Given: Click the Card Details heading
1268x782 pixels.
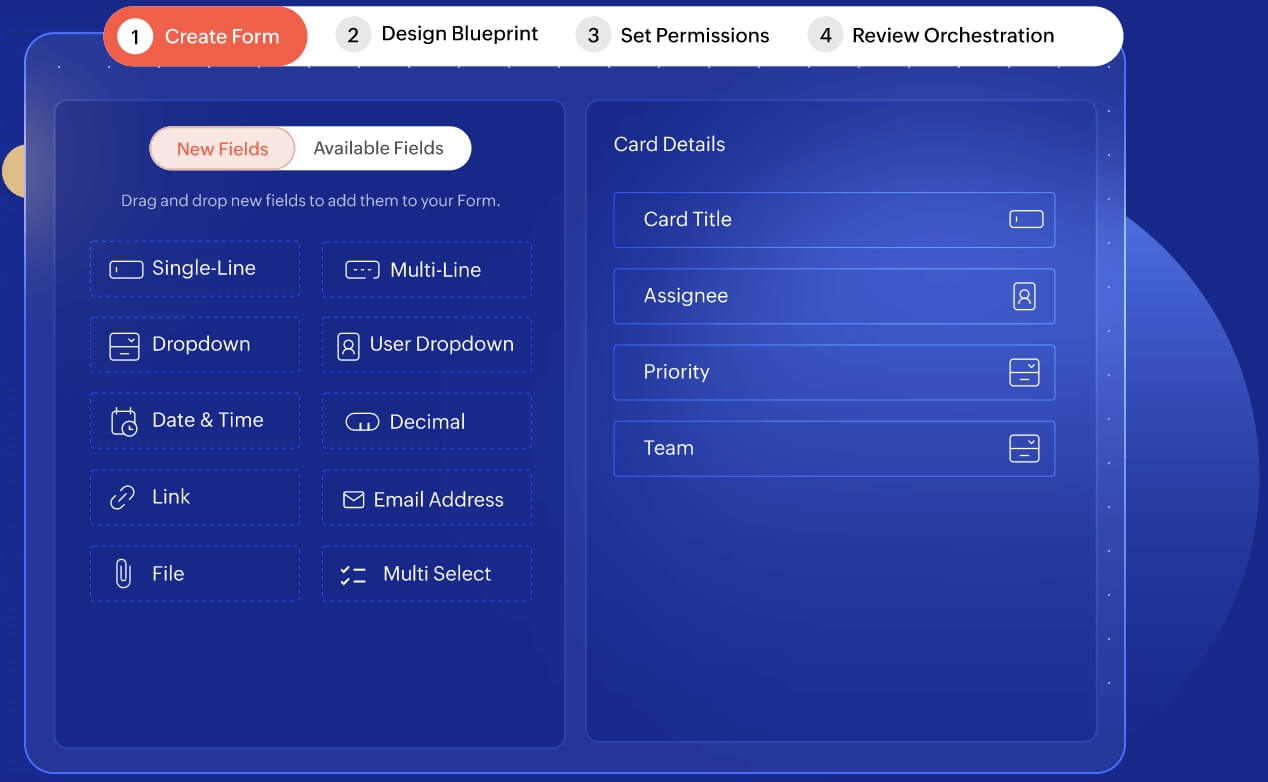Looking at the screenshot, I should (669, 144).
